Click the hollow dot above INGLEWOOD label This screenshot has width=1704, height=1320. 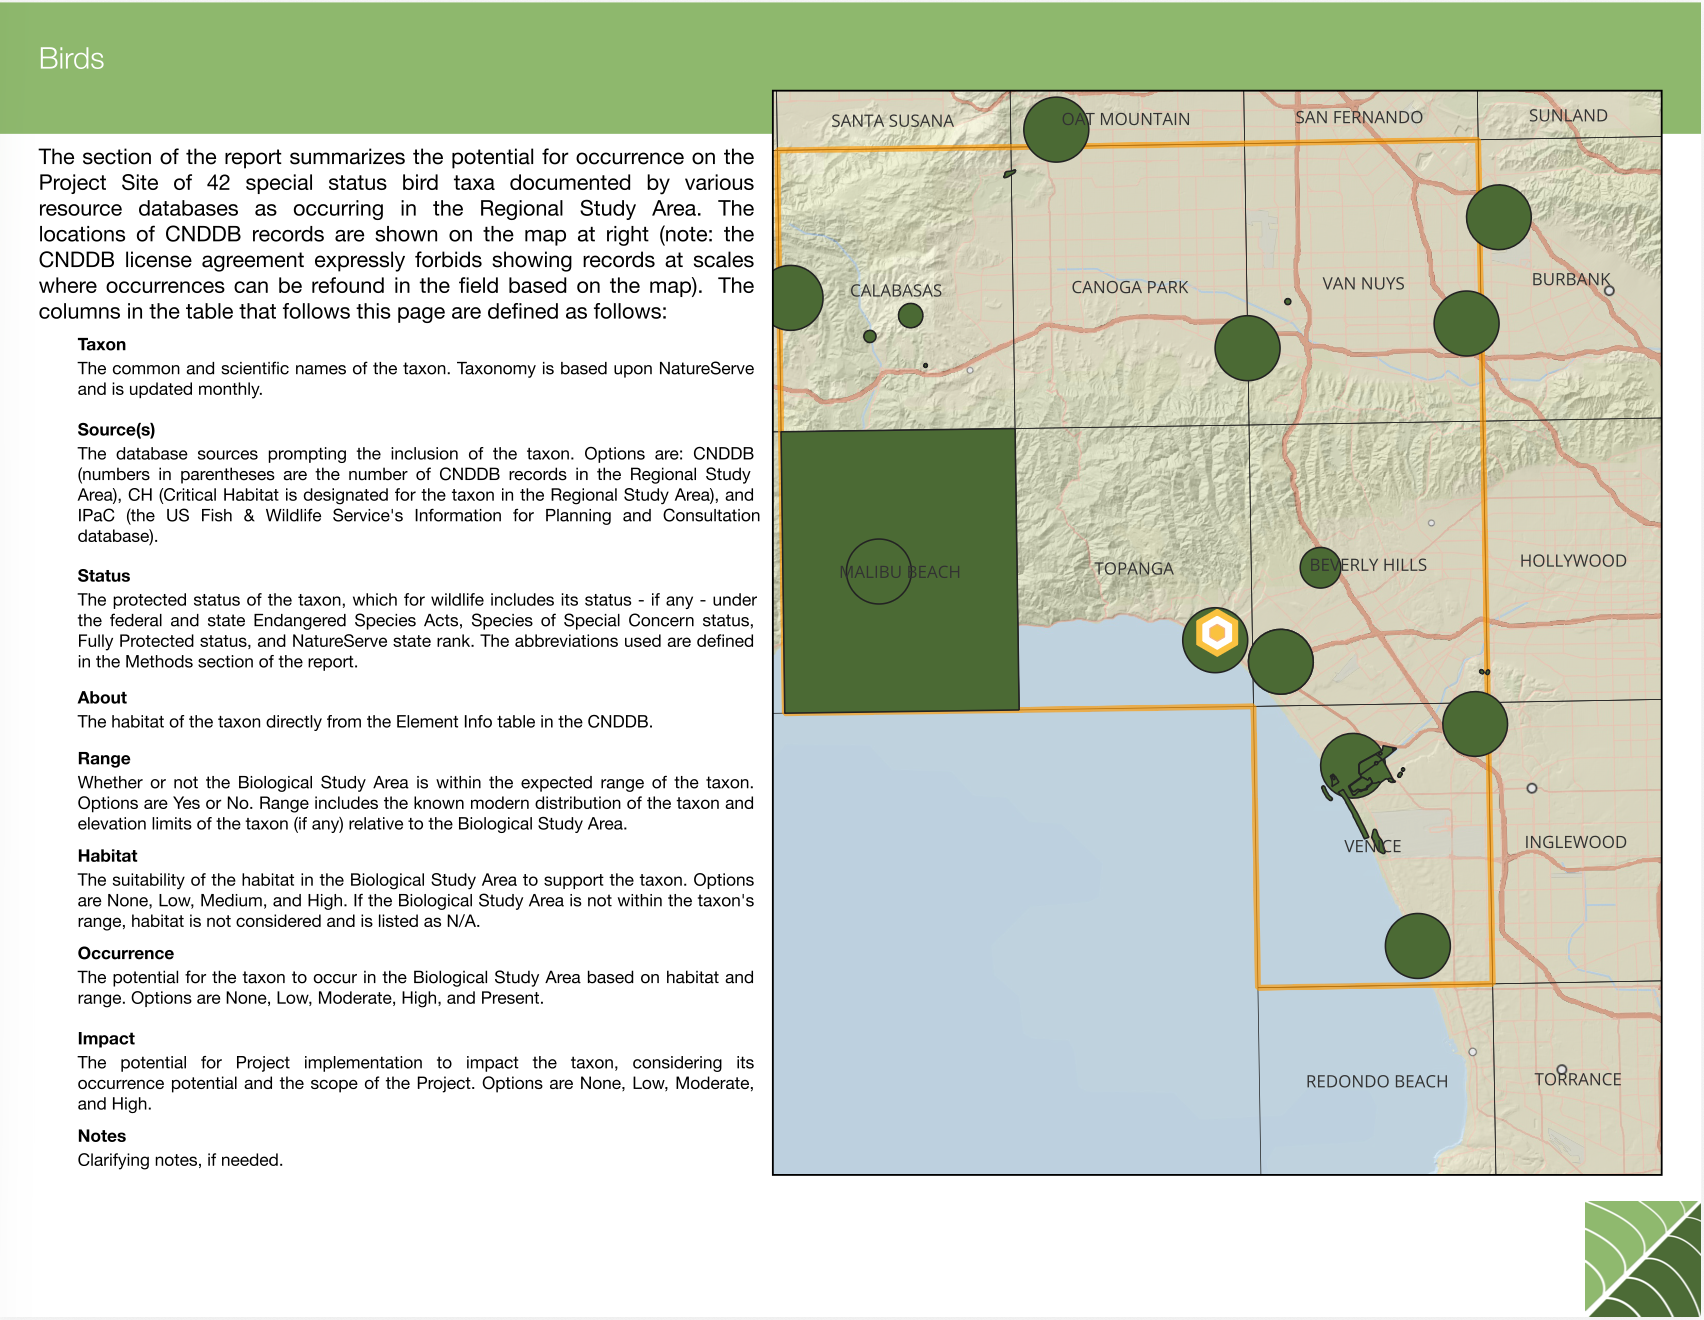click(x=1532, y=788)
